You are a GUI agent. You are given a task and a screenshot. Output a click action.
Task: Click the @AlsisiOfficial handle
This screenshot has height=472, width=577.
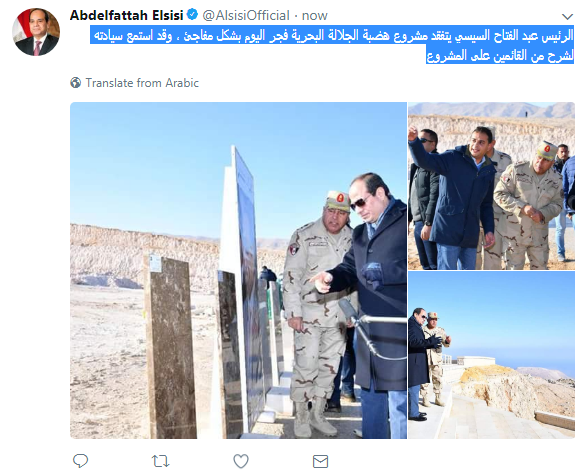[246, 15]
